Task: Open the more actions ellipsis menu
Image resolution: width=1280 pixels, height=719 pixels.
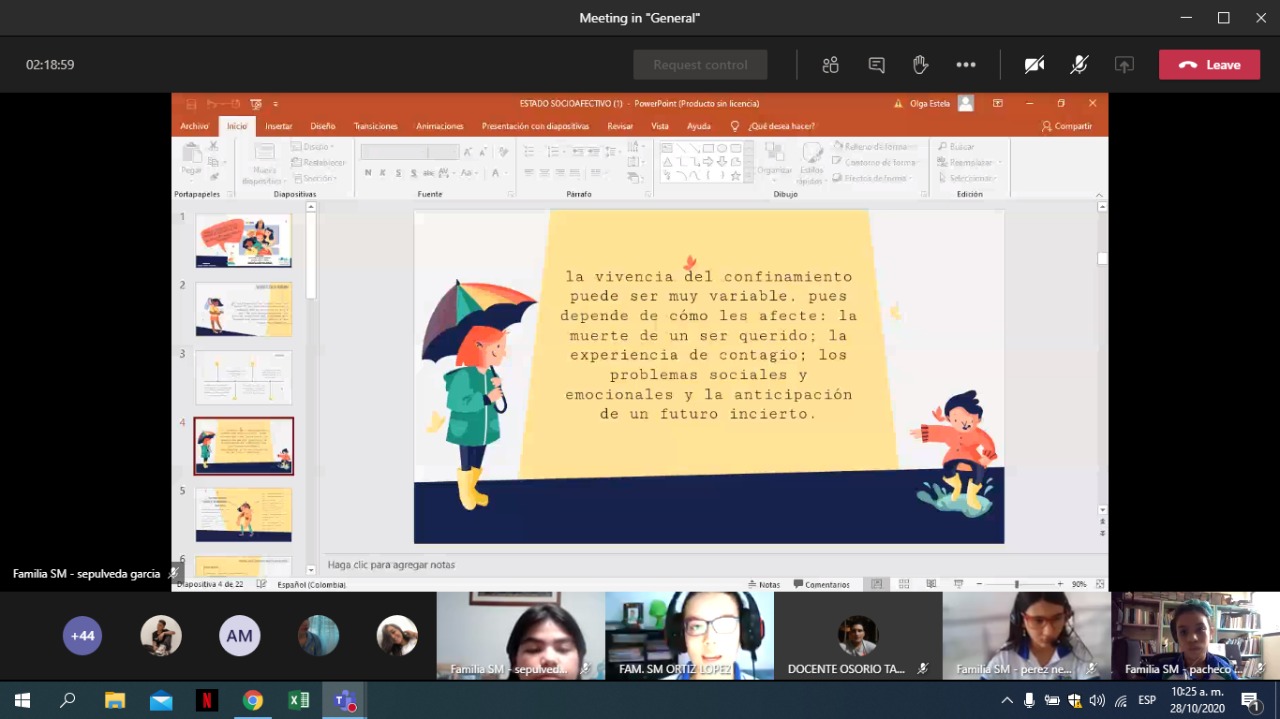Action: pos(965,65)
